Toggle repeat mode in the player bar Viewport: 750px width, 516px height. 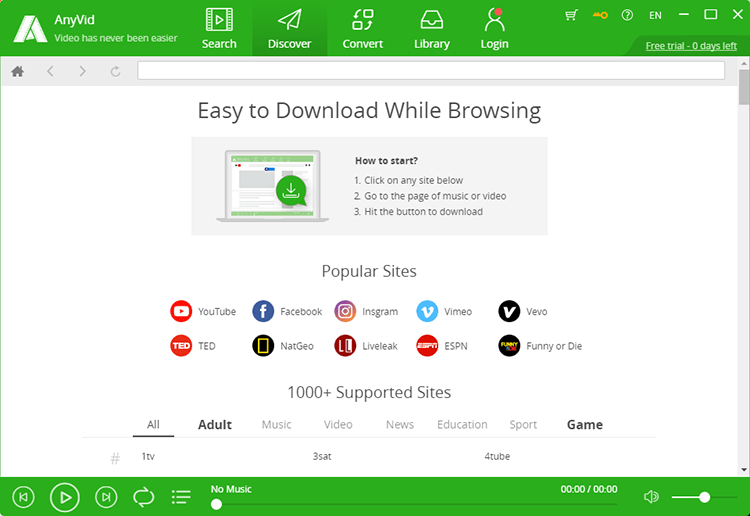(x=143, y=497)
